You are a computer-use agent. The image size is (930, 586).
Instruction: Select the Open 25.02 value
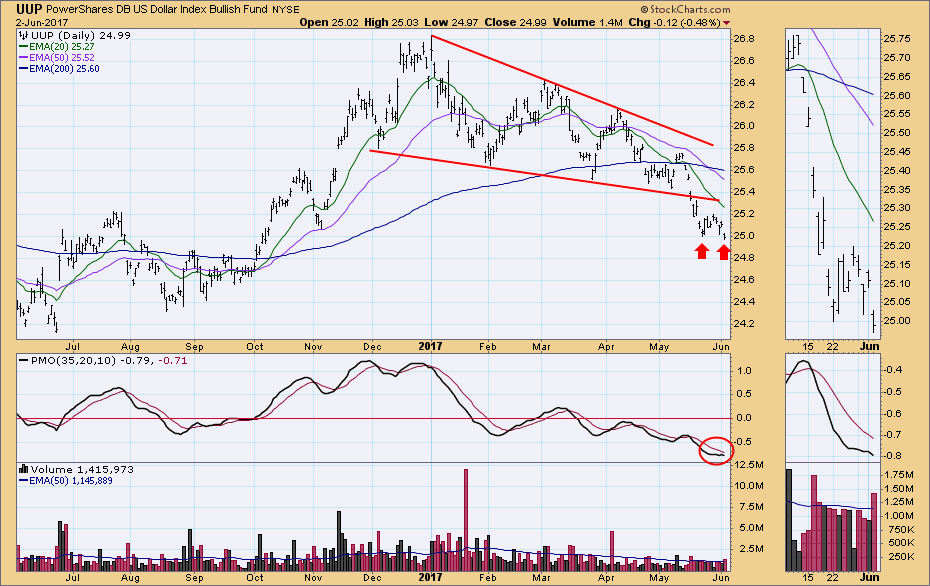point(329,23)
